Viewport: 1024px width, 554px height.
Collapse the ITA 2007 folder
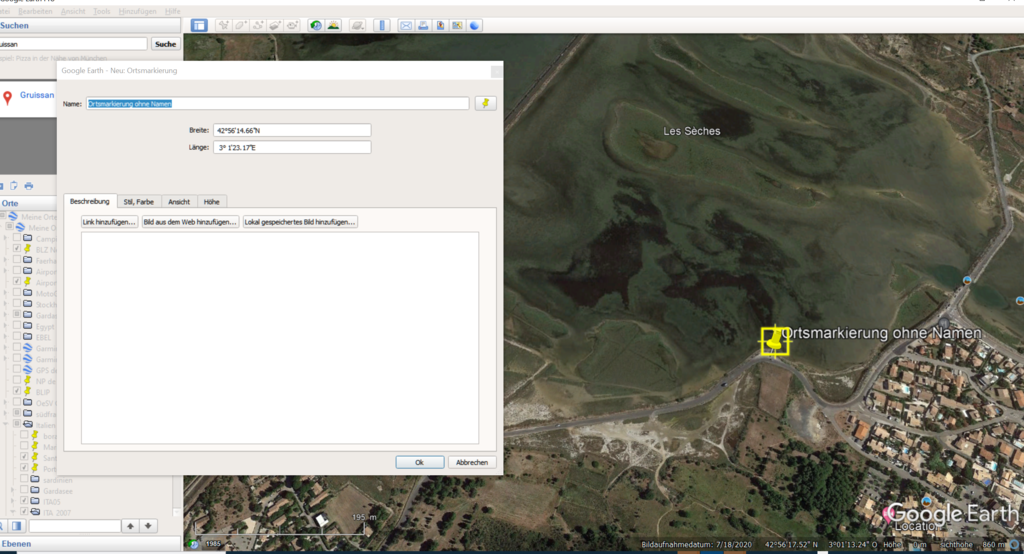tap(12, 512)
